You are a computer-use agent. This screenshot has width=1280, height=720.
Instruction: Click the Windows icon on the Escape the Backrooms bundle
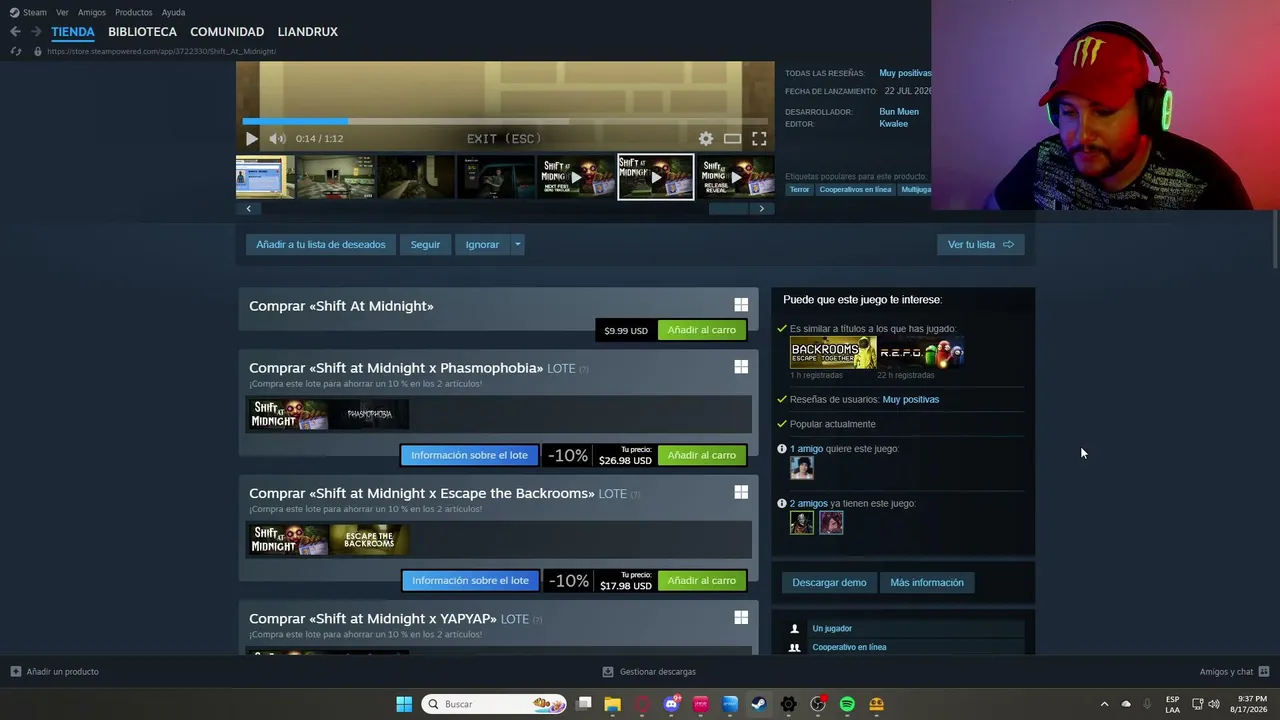[741, 492]
